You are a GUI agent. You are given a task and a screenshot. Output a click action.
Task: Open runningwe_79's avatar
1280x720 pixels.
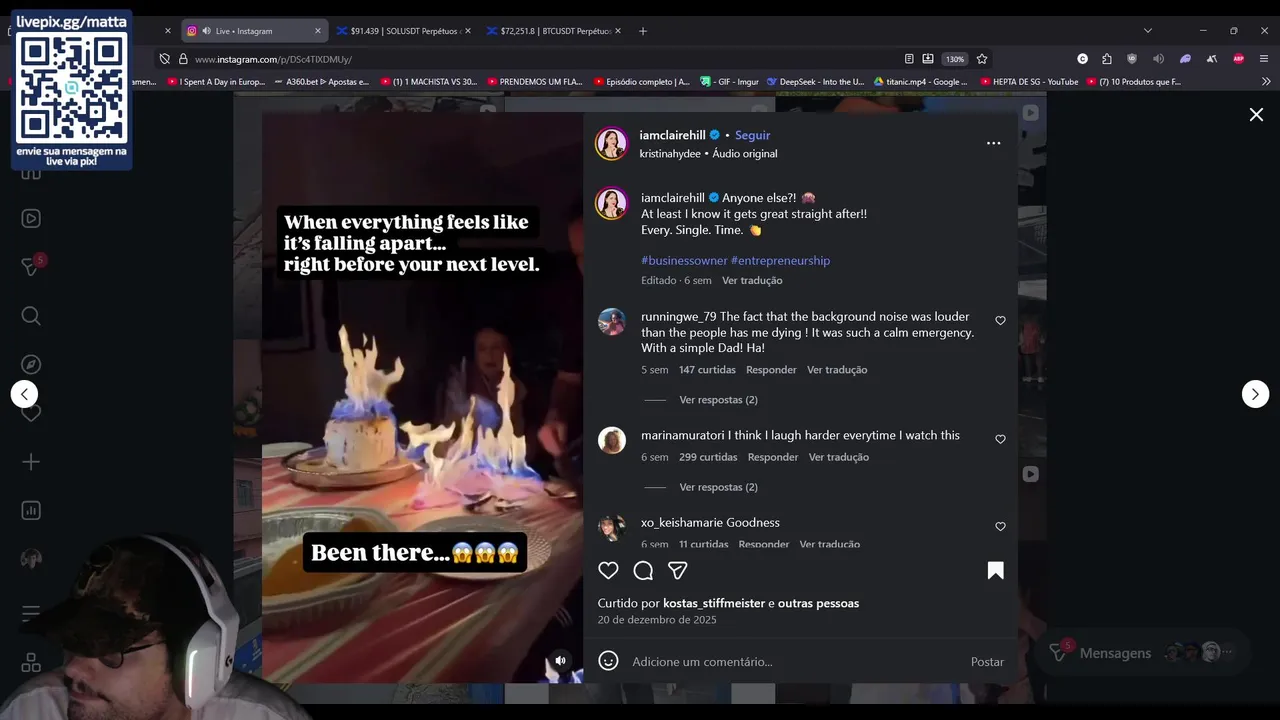611,322
